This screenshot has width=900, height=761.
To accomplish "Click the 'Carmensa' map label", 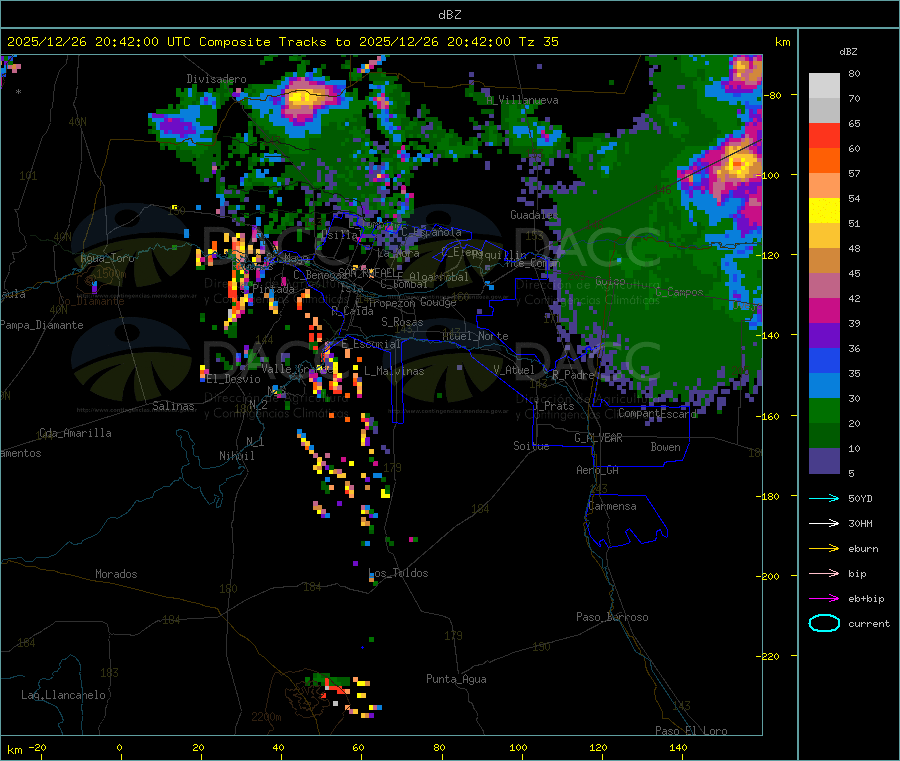I will pos(612,506).
